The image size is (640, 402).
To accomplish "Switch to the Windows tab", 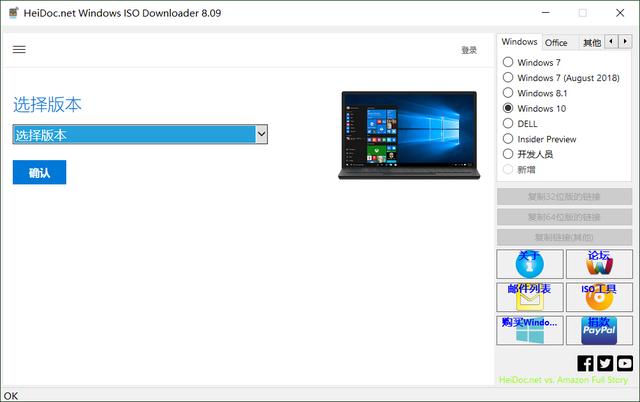I will (519, 42).
